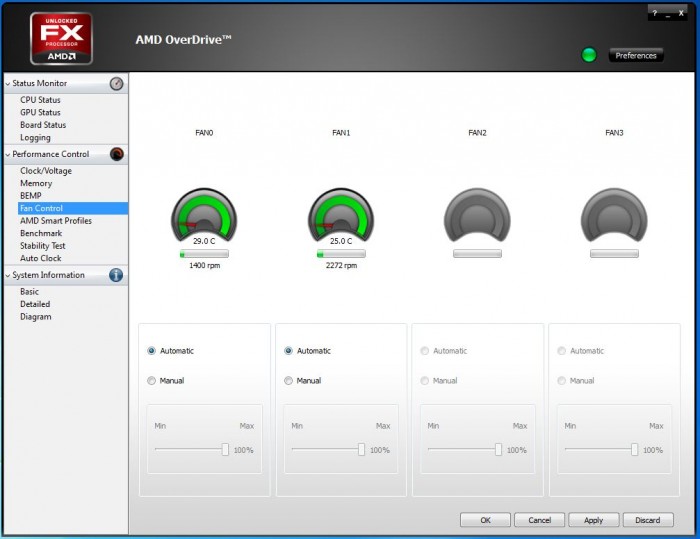Click the green status indicator light
Screen dimensions: 700x539
589,55
